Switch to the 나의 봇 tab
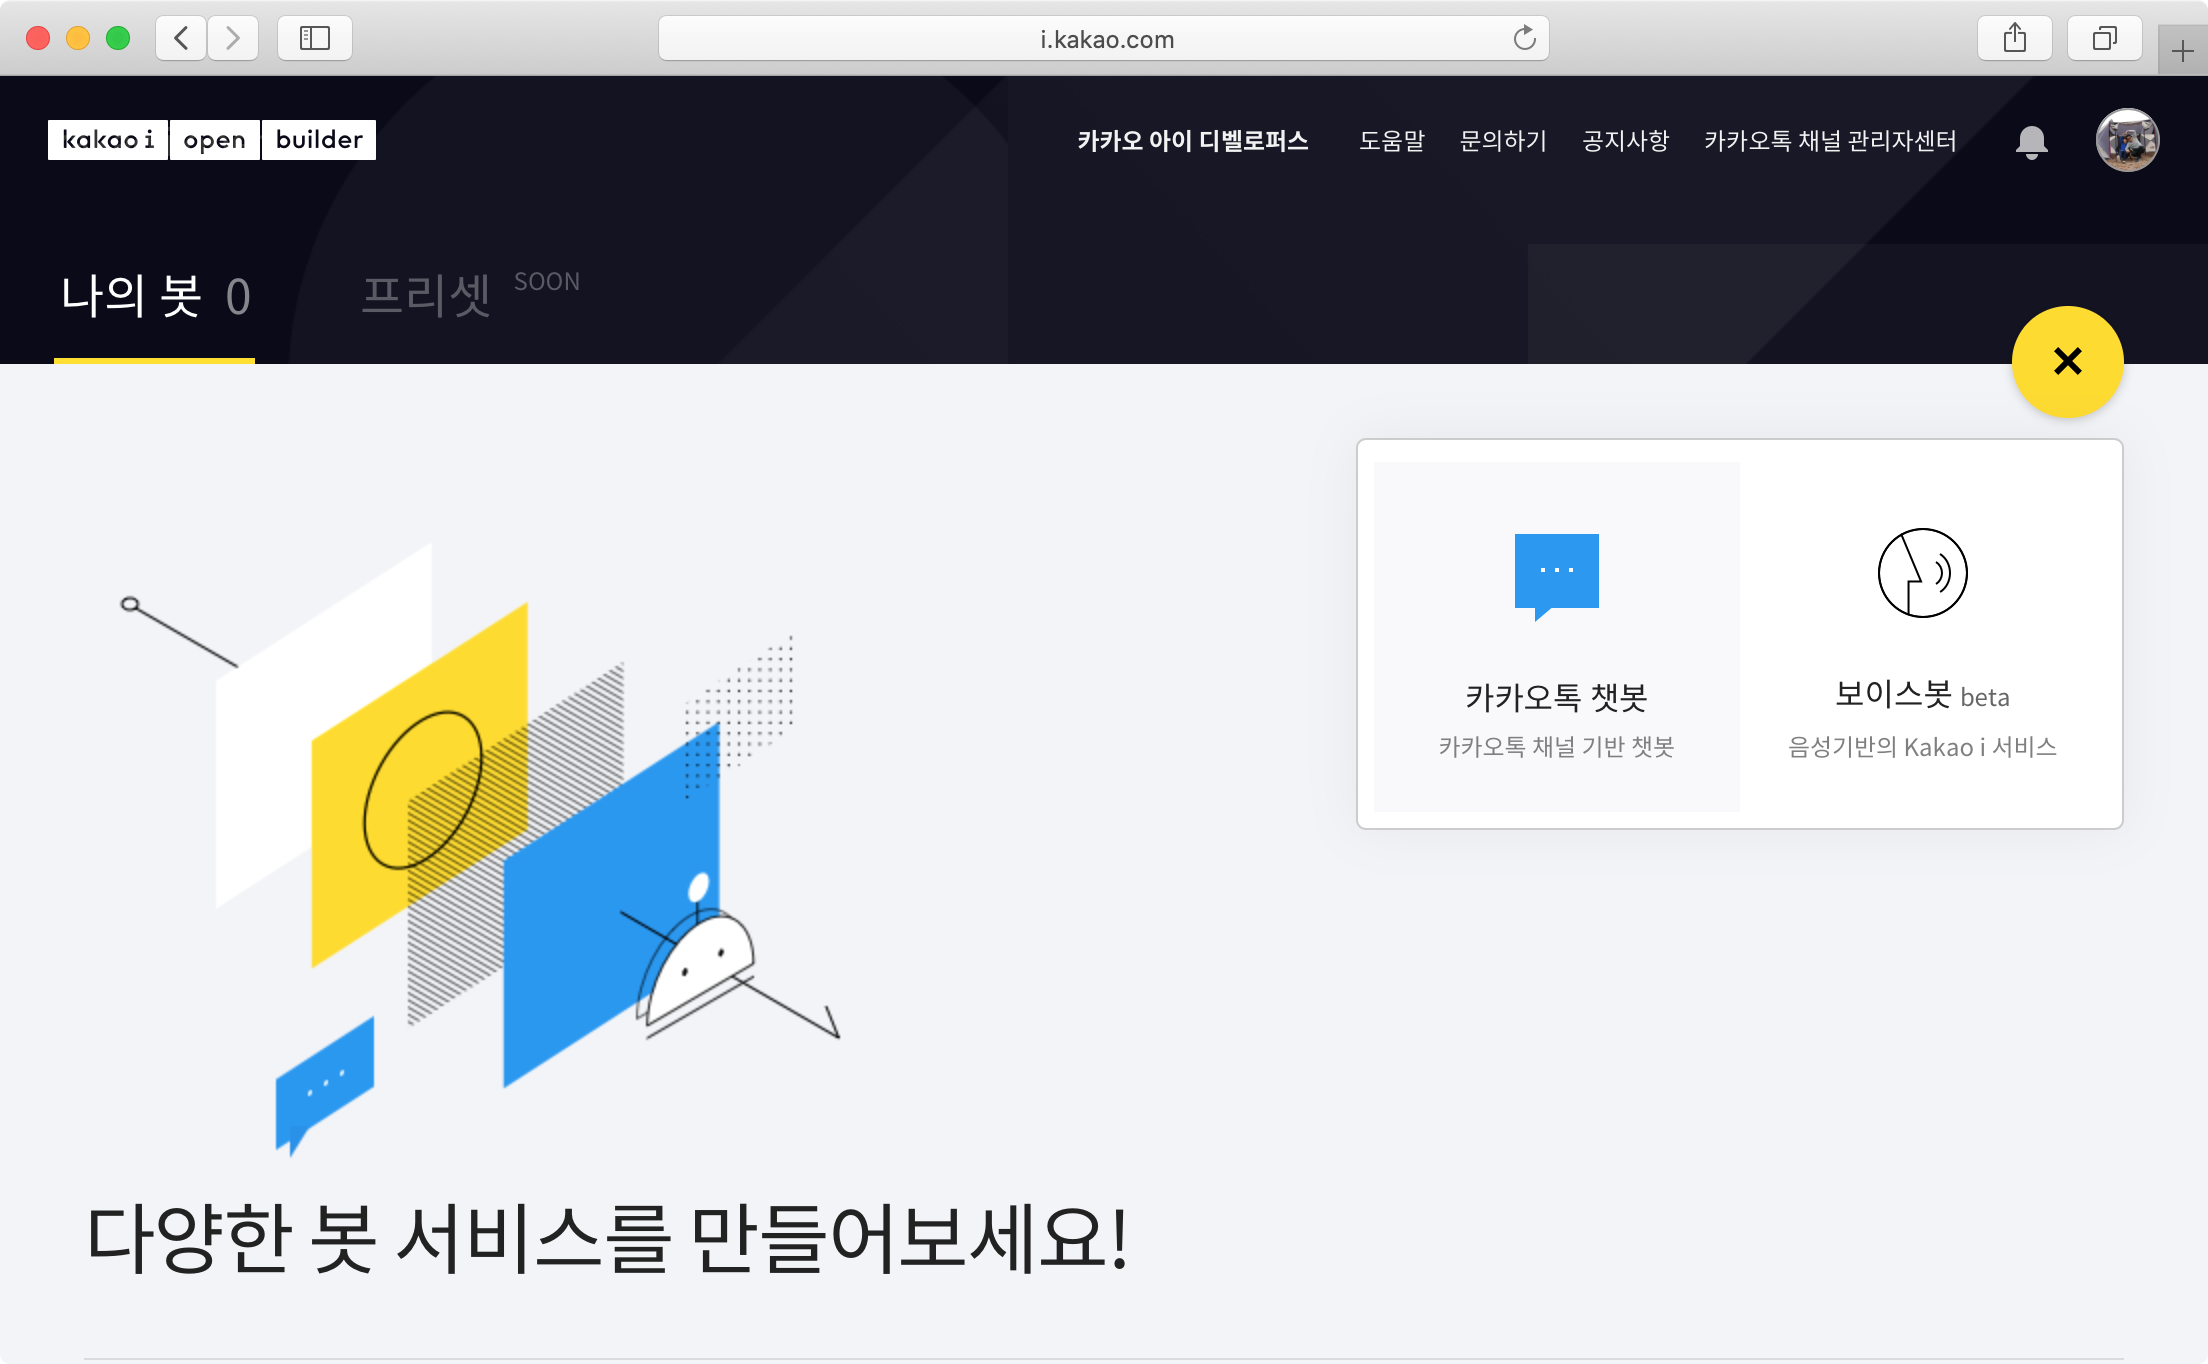Viewport: 2208px width, 1364px height. (155, 297)
